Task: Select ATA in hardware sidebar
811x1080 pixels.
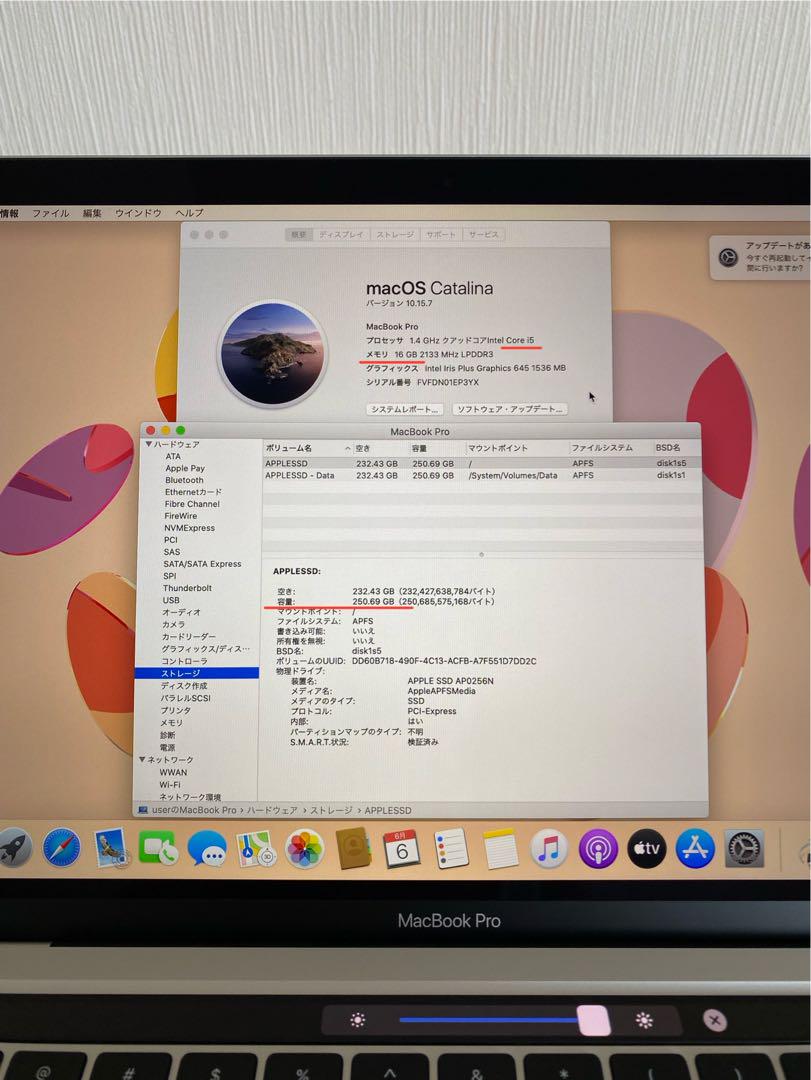Action: pyautogui.click(x=173, y=456)
